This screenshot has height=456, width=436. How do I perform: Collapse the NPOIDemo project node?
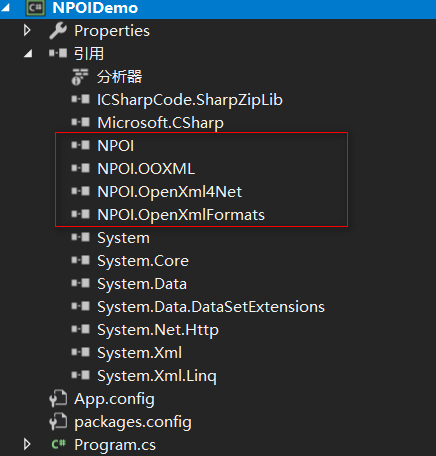[5, 8]
